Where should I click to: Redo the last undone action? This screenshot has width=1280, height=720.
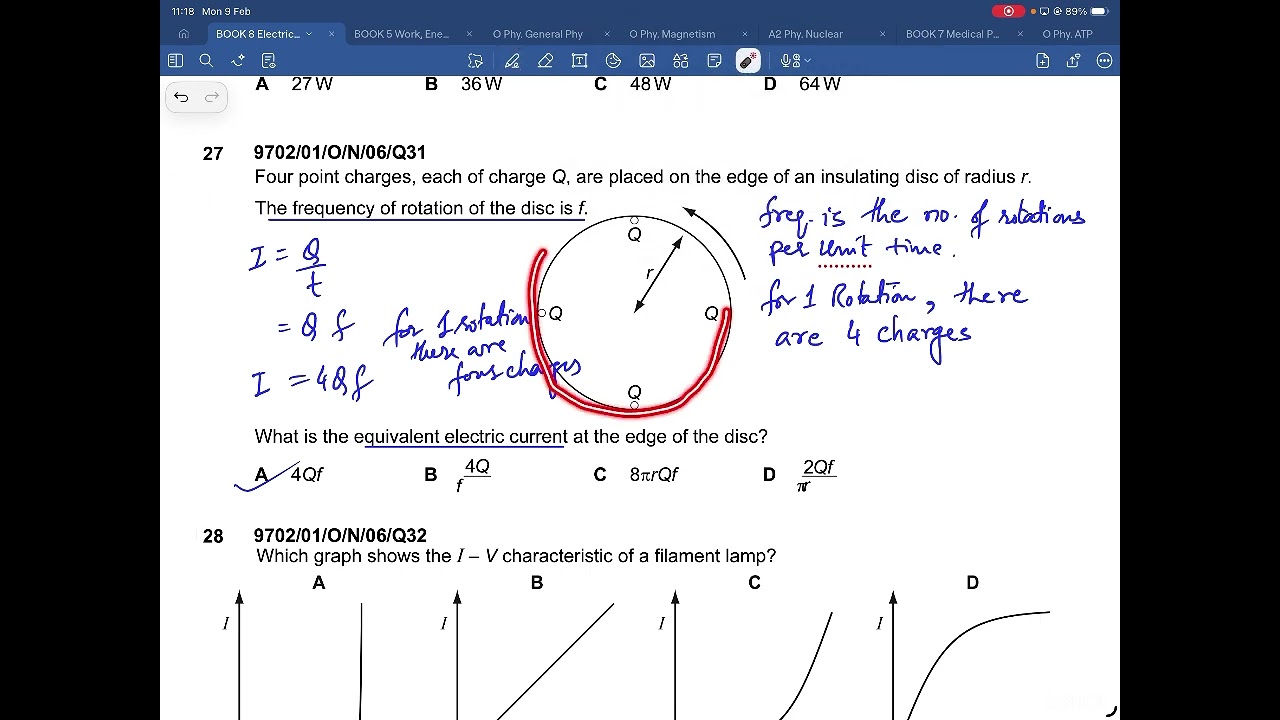tap(212, 97)
